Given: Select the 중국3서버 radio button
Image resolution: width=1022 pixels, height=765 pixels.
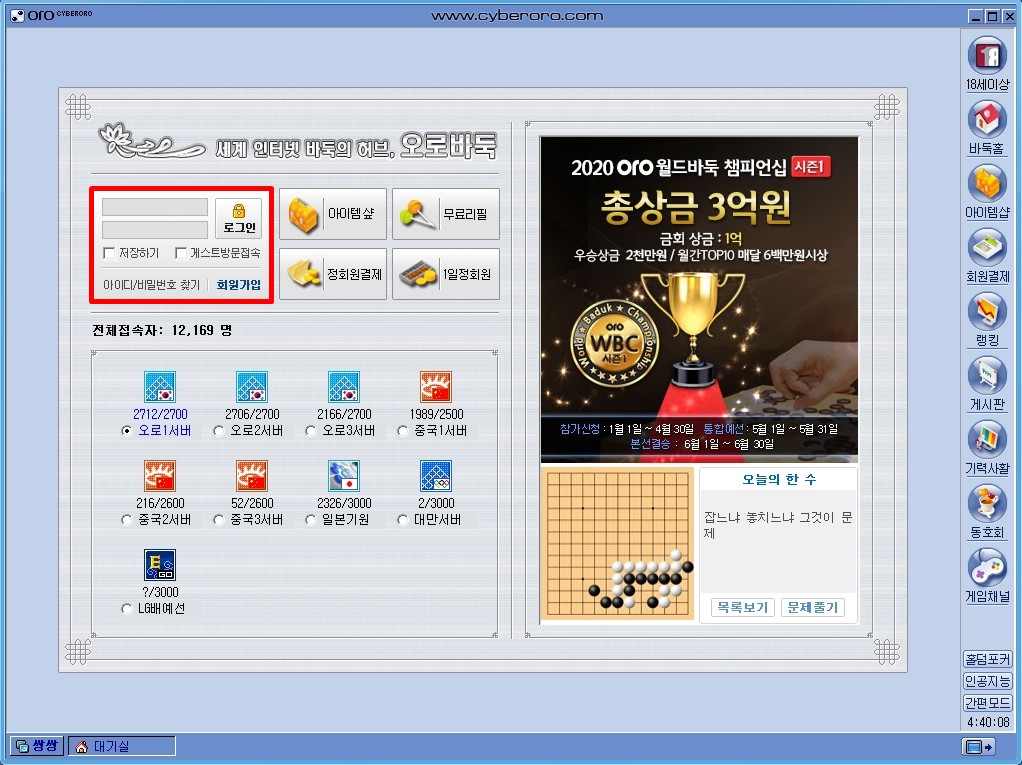Looking at the screenshot, I should (x=218, y=520).
